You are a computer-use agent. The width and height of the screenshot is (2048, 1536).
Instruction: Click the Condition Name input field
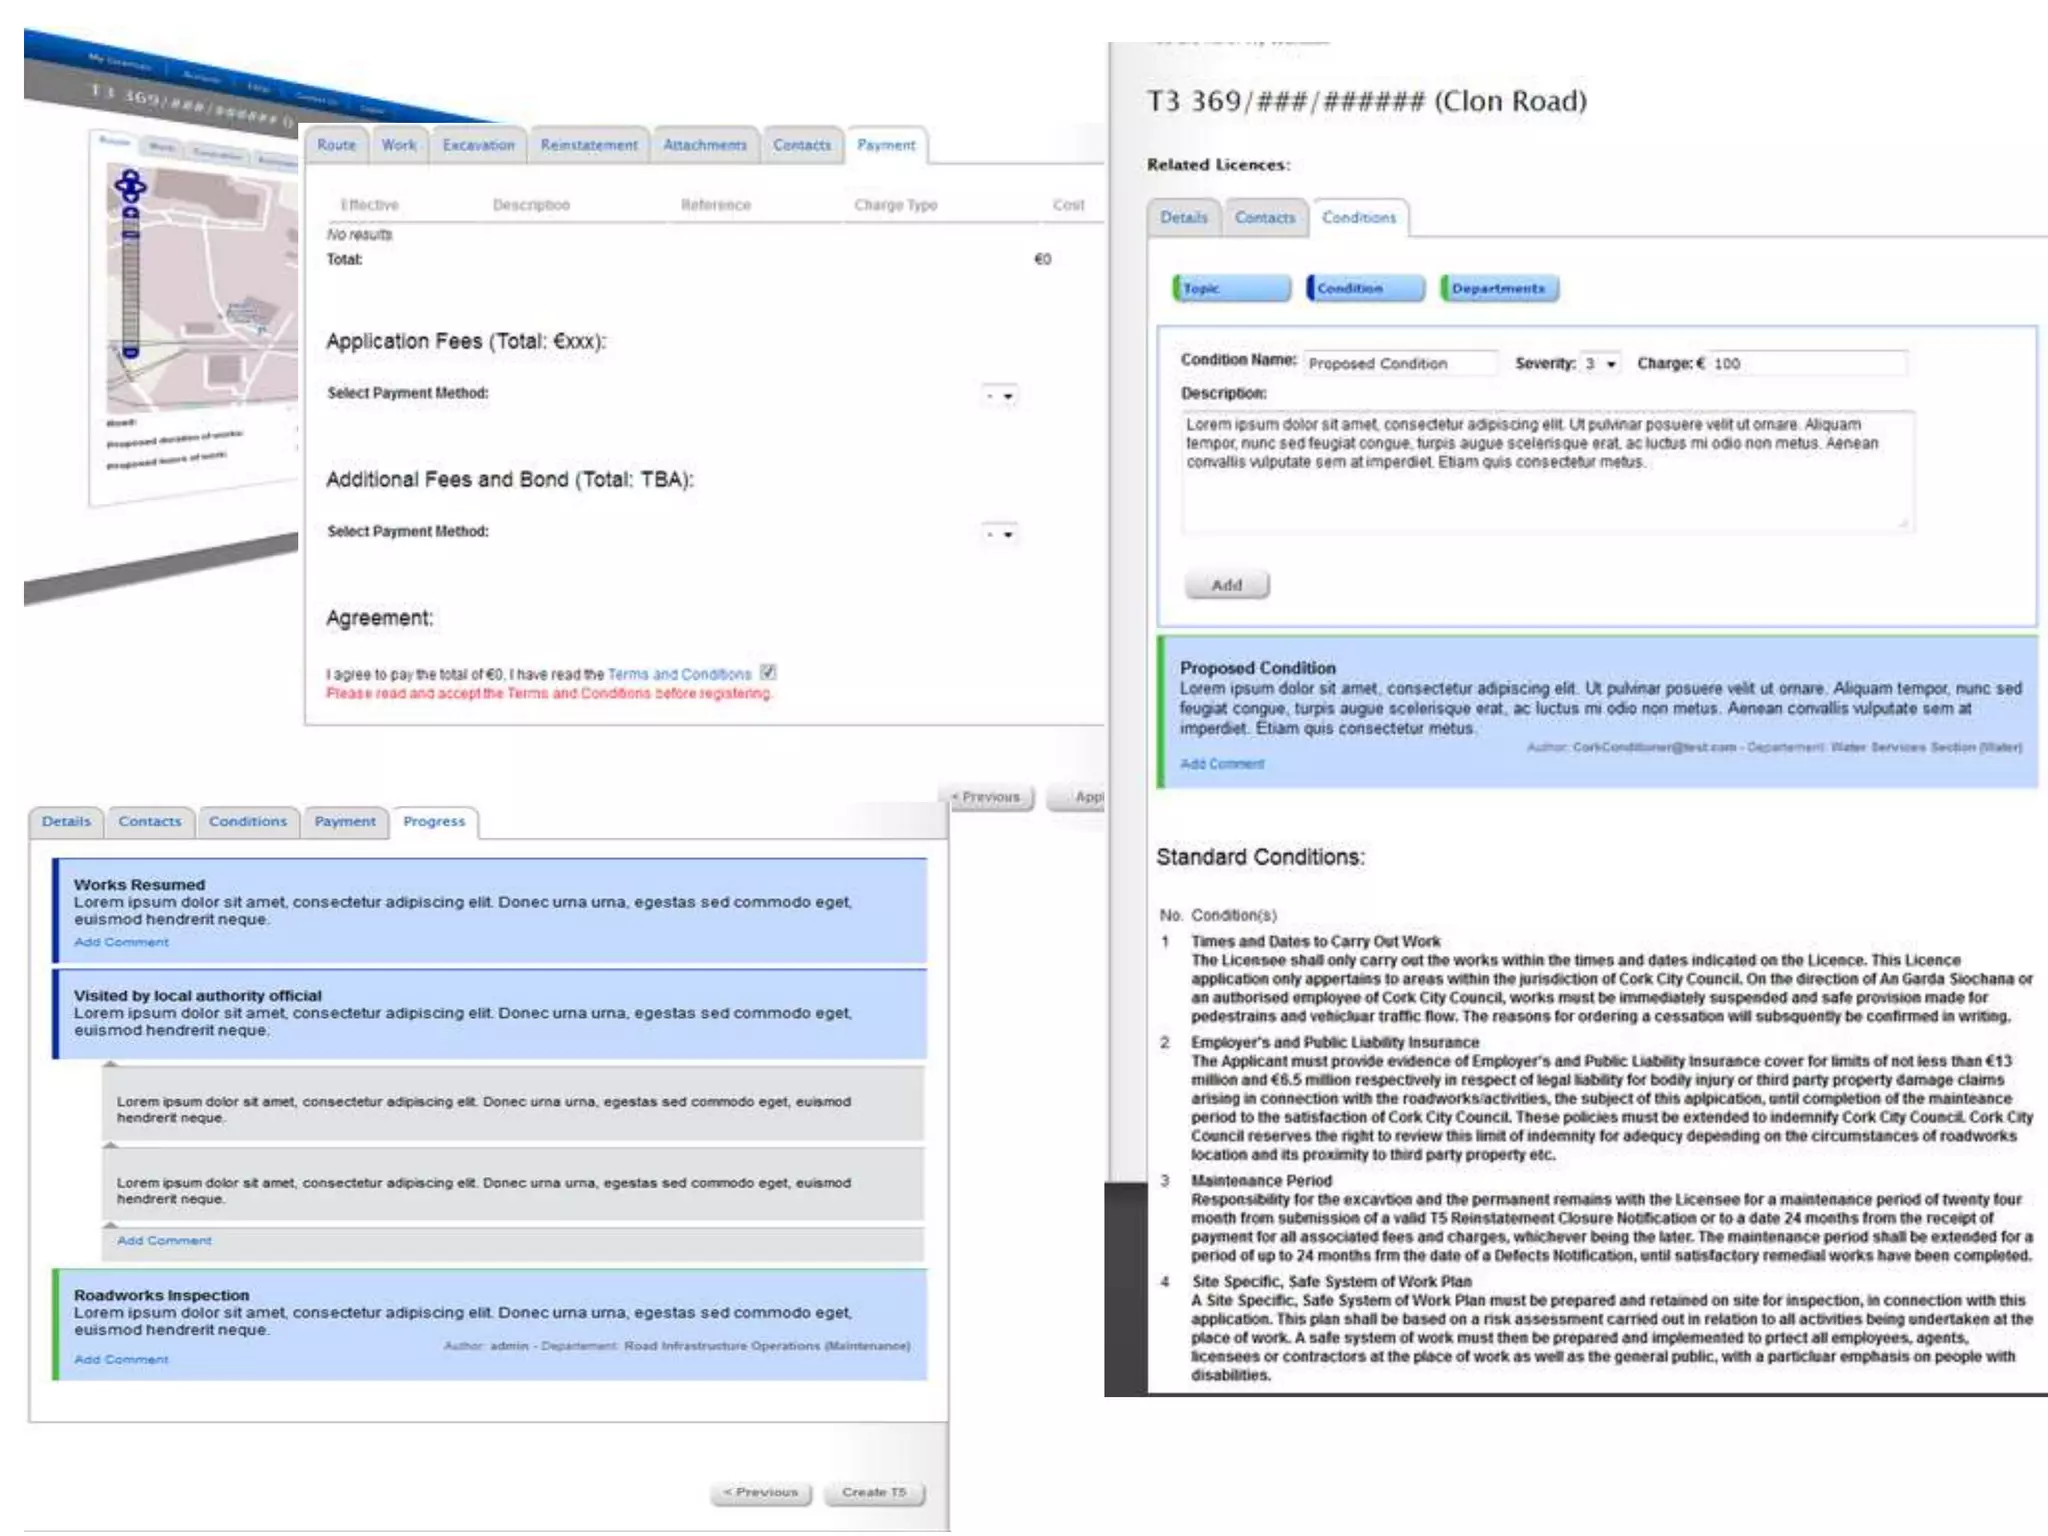1400,364
